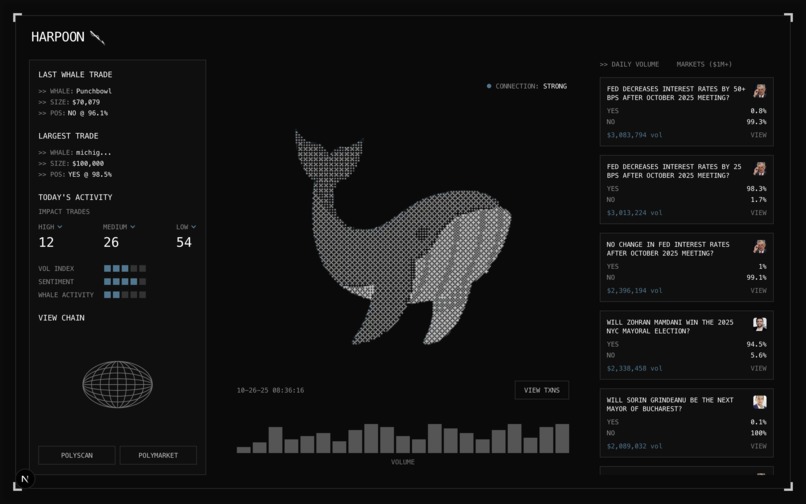Click the HARPOON title text
This screenshot has height=504, width=806.
coord(58,37)
